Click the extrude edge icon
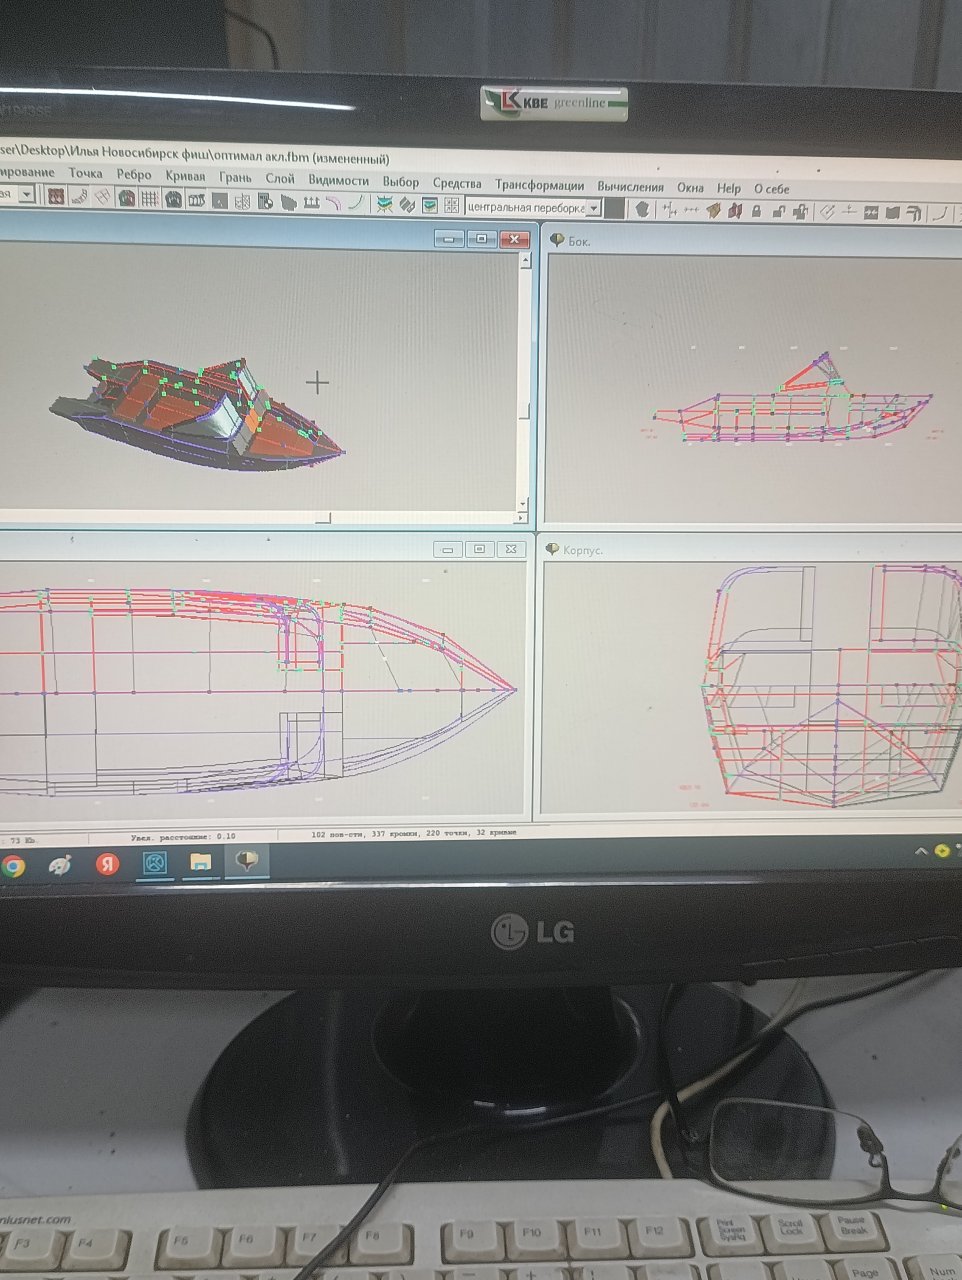 tap(714, 209)
